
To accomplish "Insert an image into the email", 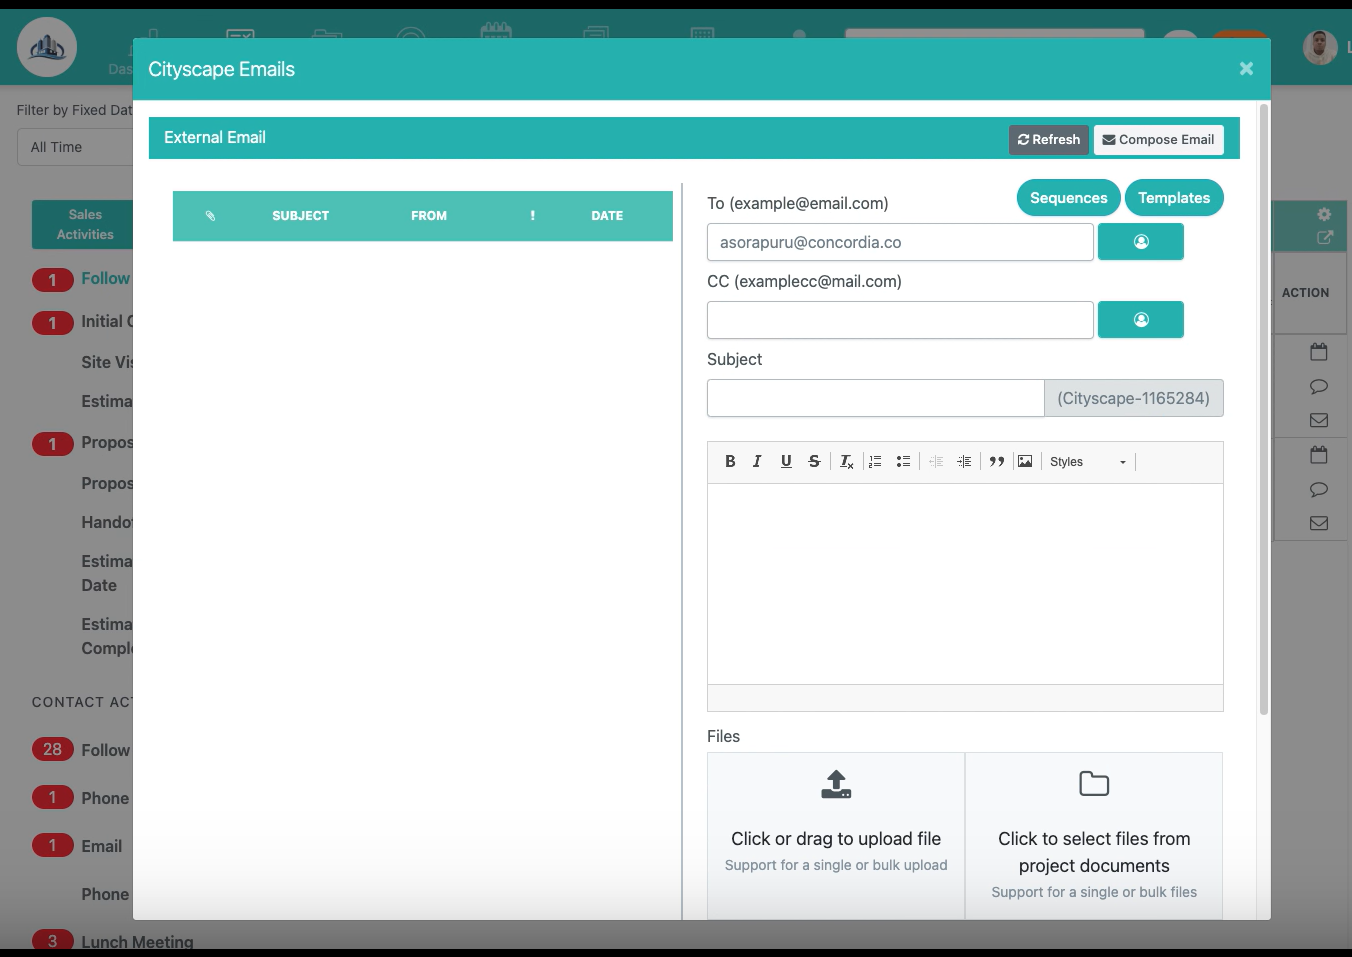I will point(1025,462).
